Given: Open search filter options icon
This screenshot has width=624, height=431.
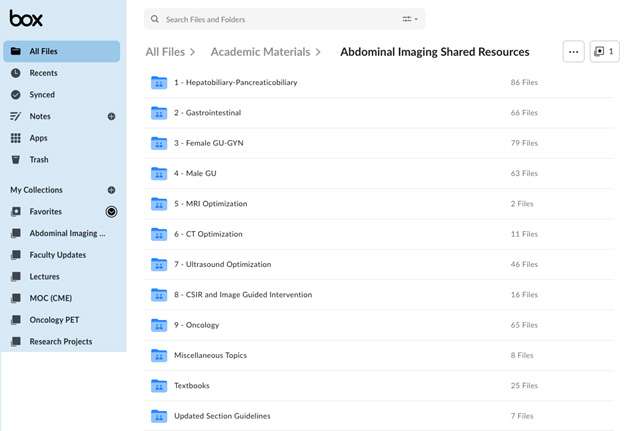Looking at the screenshot, I should click(x=410, y=19).
